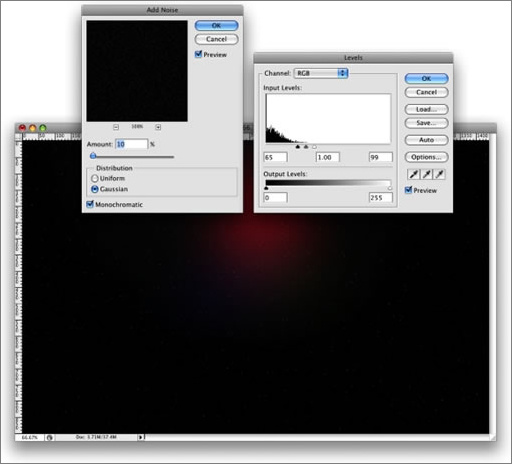Select Uniform distribution option
The height and width of the screenshot is (464, 512).
click(95, 178)
